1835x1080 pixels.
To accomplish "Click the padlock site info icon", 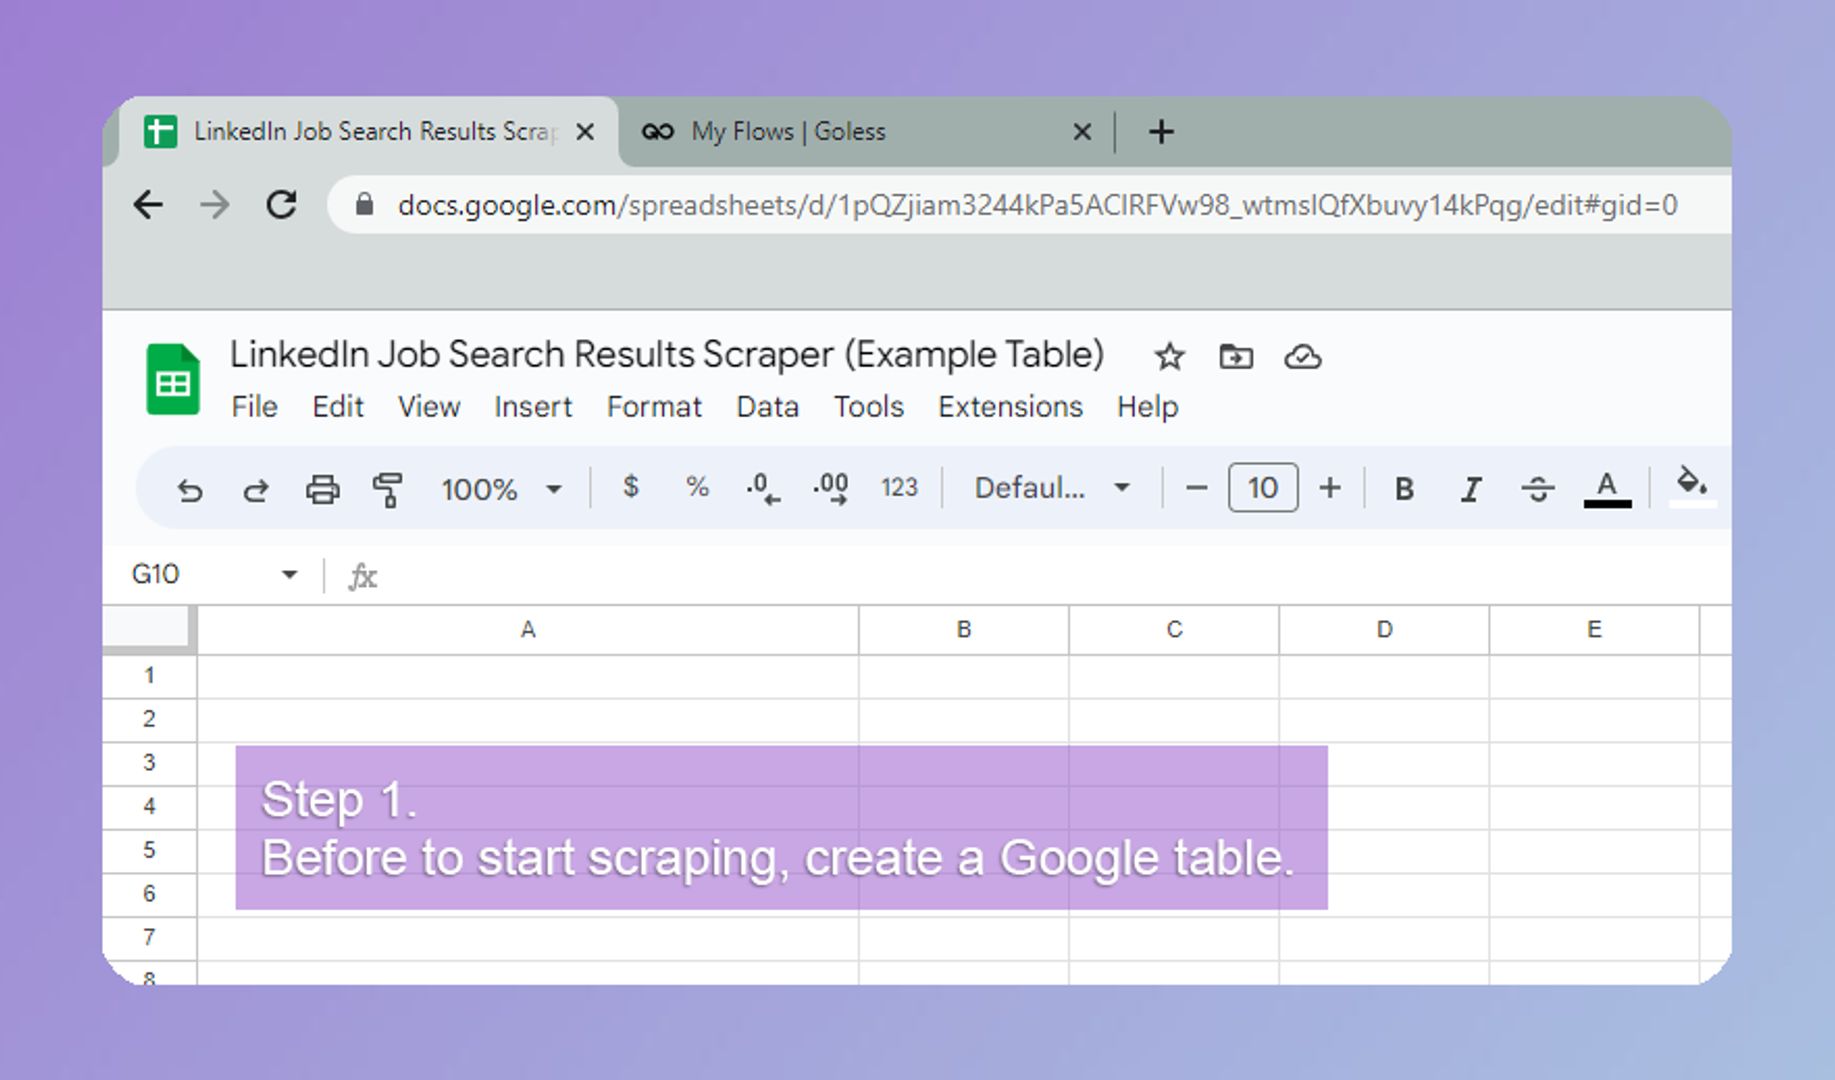I will click(364, 205).
